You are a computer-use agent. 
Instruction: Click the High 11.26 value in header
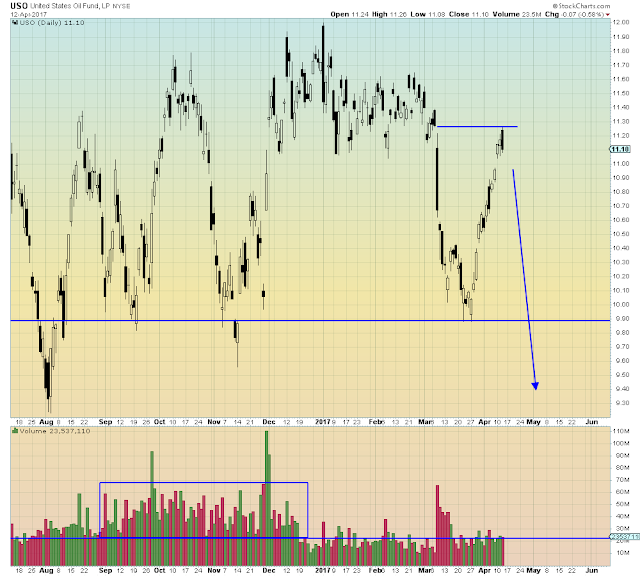[x=389, y=14]
